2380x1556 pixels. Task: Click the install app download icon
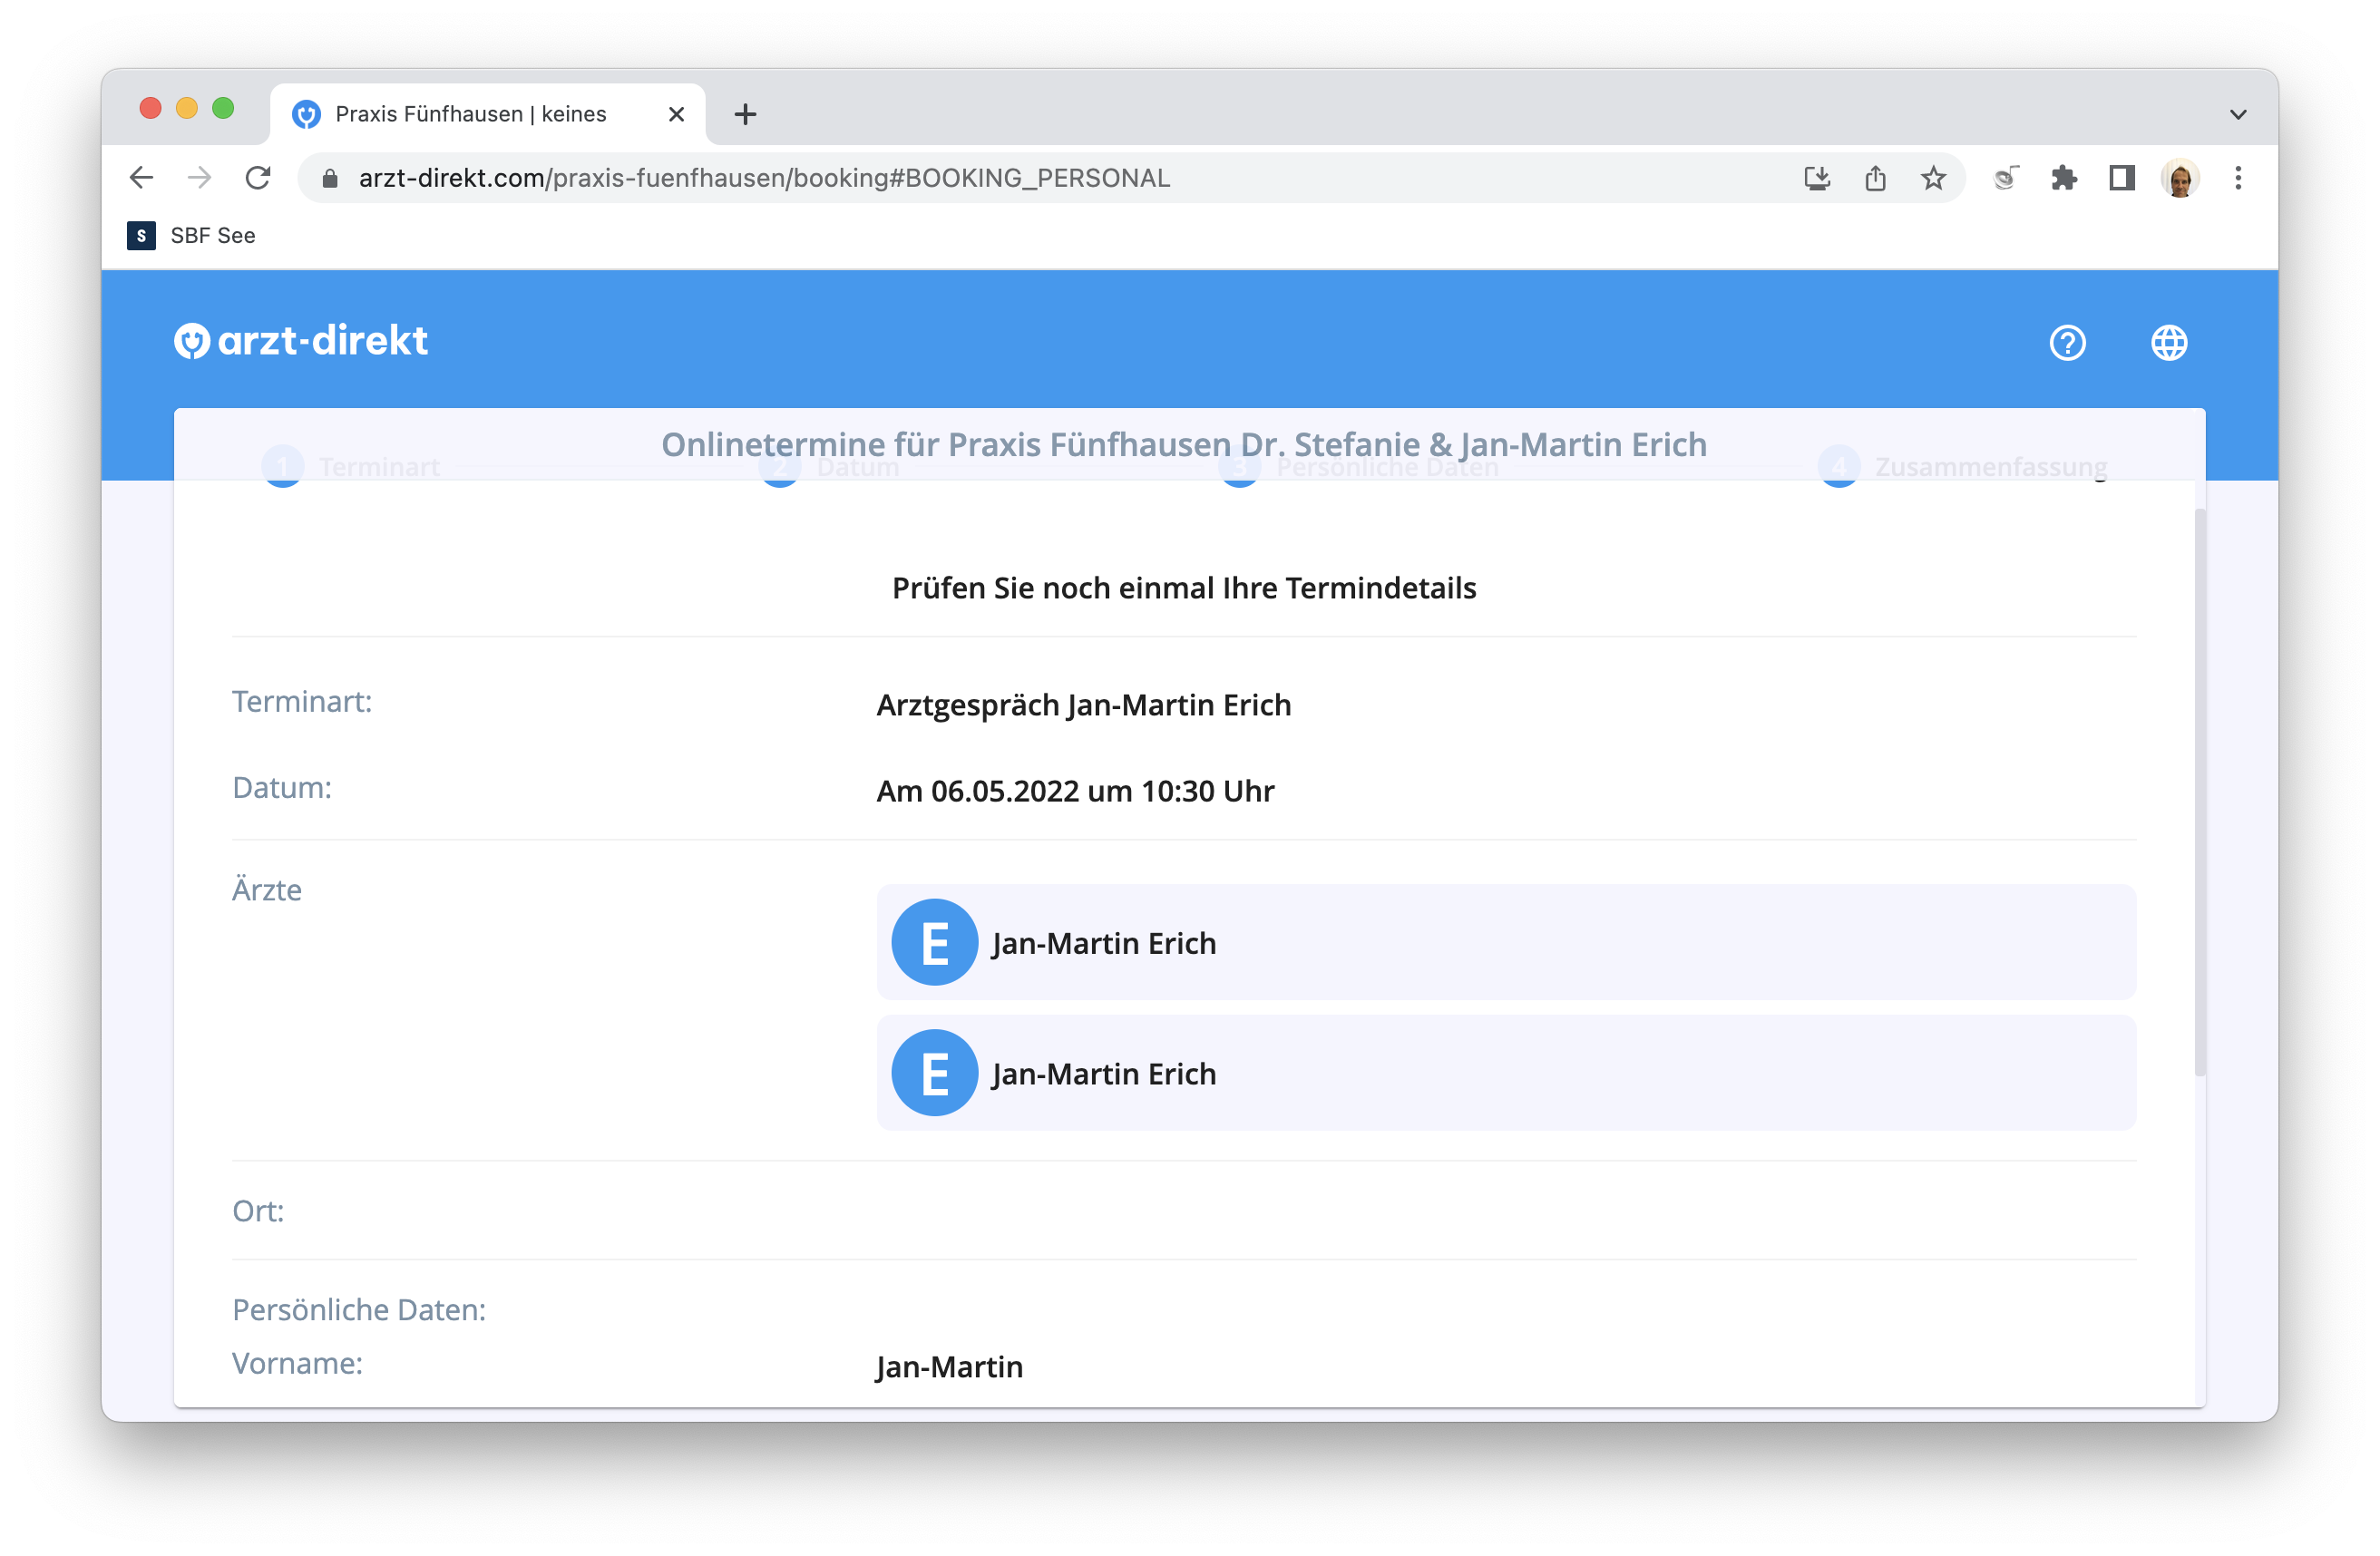[x=1817, y=178]
